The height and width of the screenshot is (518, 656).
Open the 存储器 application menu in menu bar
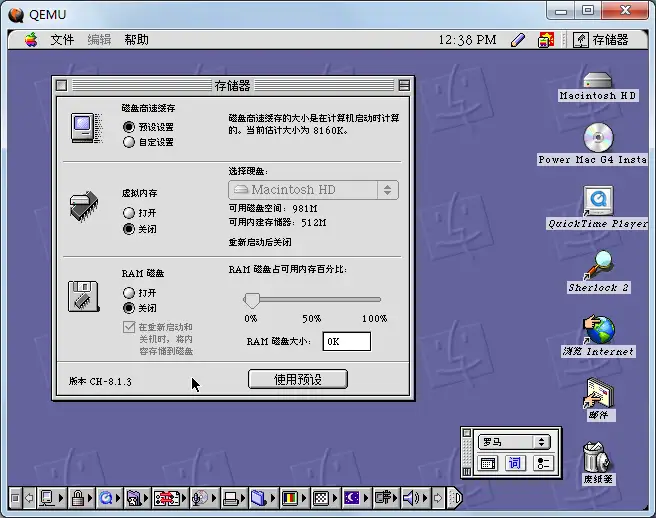(x=601, y=40)
